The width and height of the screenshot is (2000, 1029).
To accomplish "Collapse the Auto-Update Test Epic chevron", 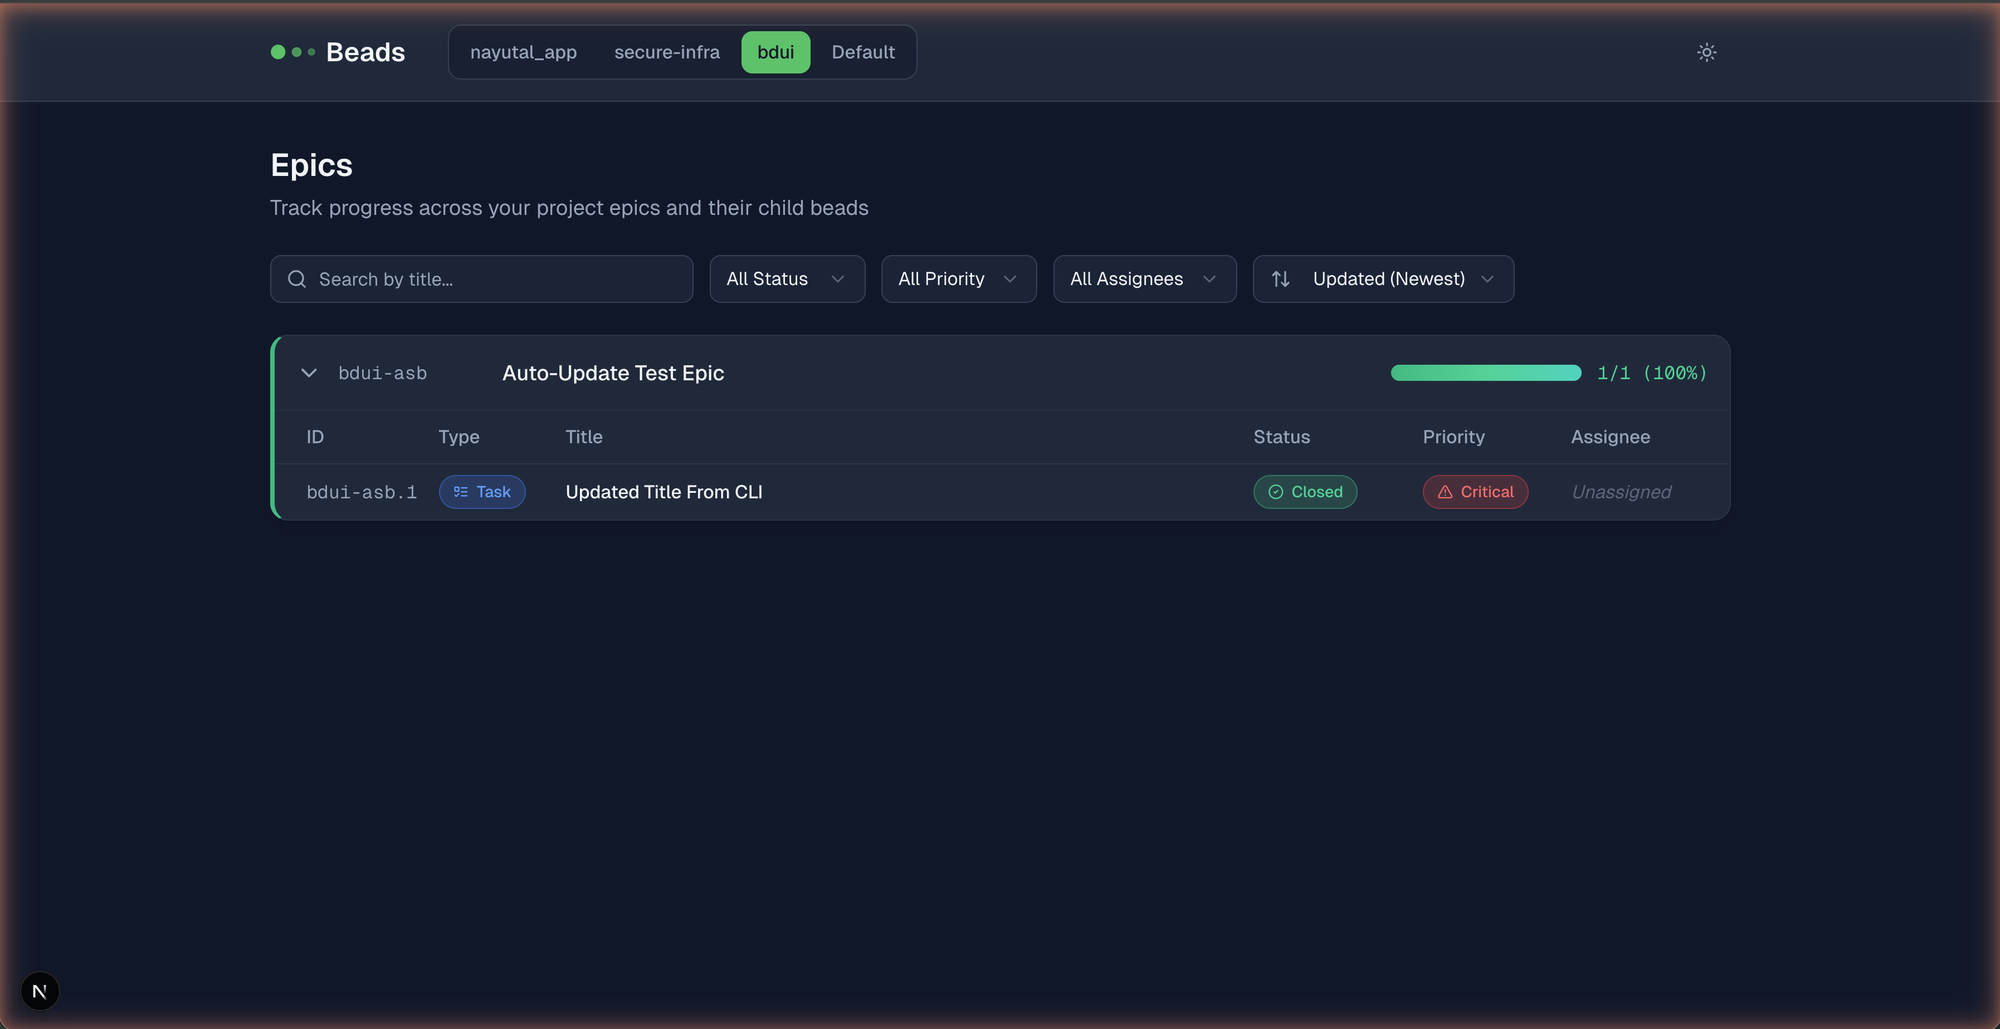I will (308, 372).
